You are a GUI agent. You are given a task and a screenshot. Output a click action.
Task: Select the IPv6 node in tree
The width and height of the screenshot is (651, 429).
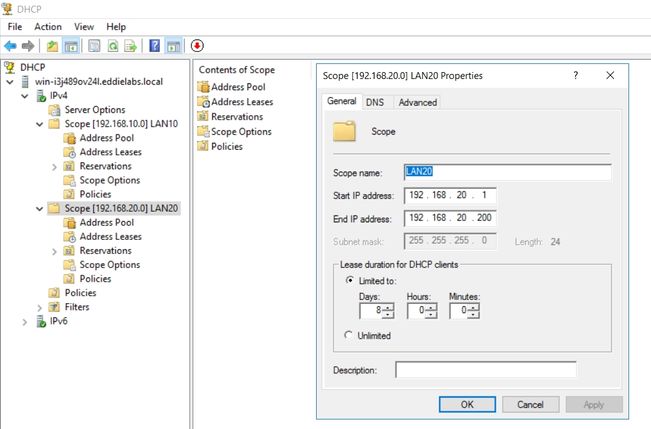coord(59,321)
